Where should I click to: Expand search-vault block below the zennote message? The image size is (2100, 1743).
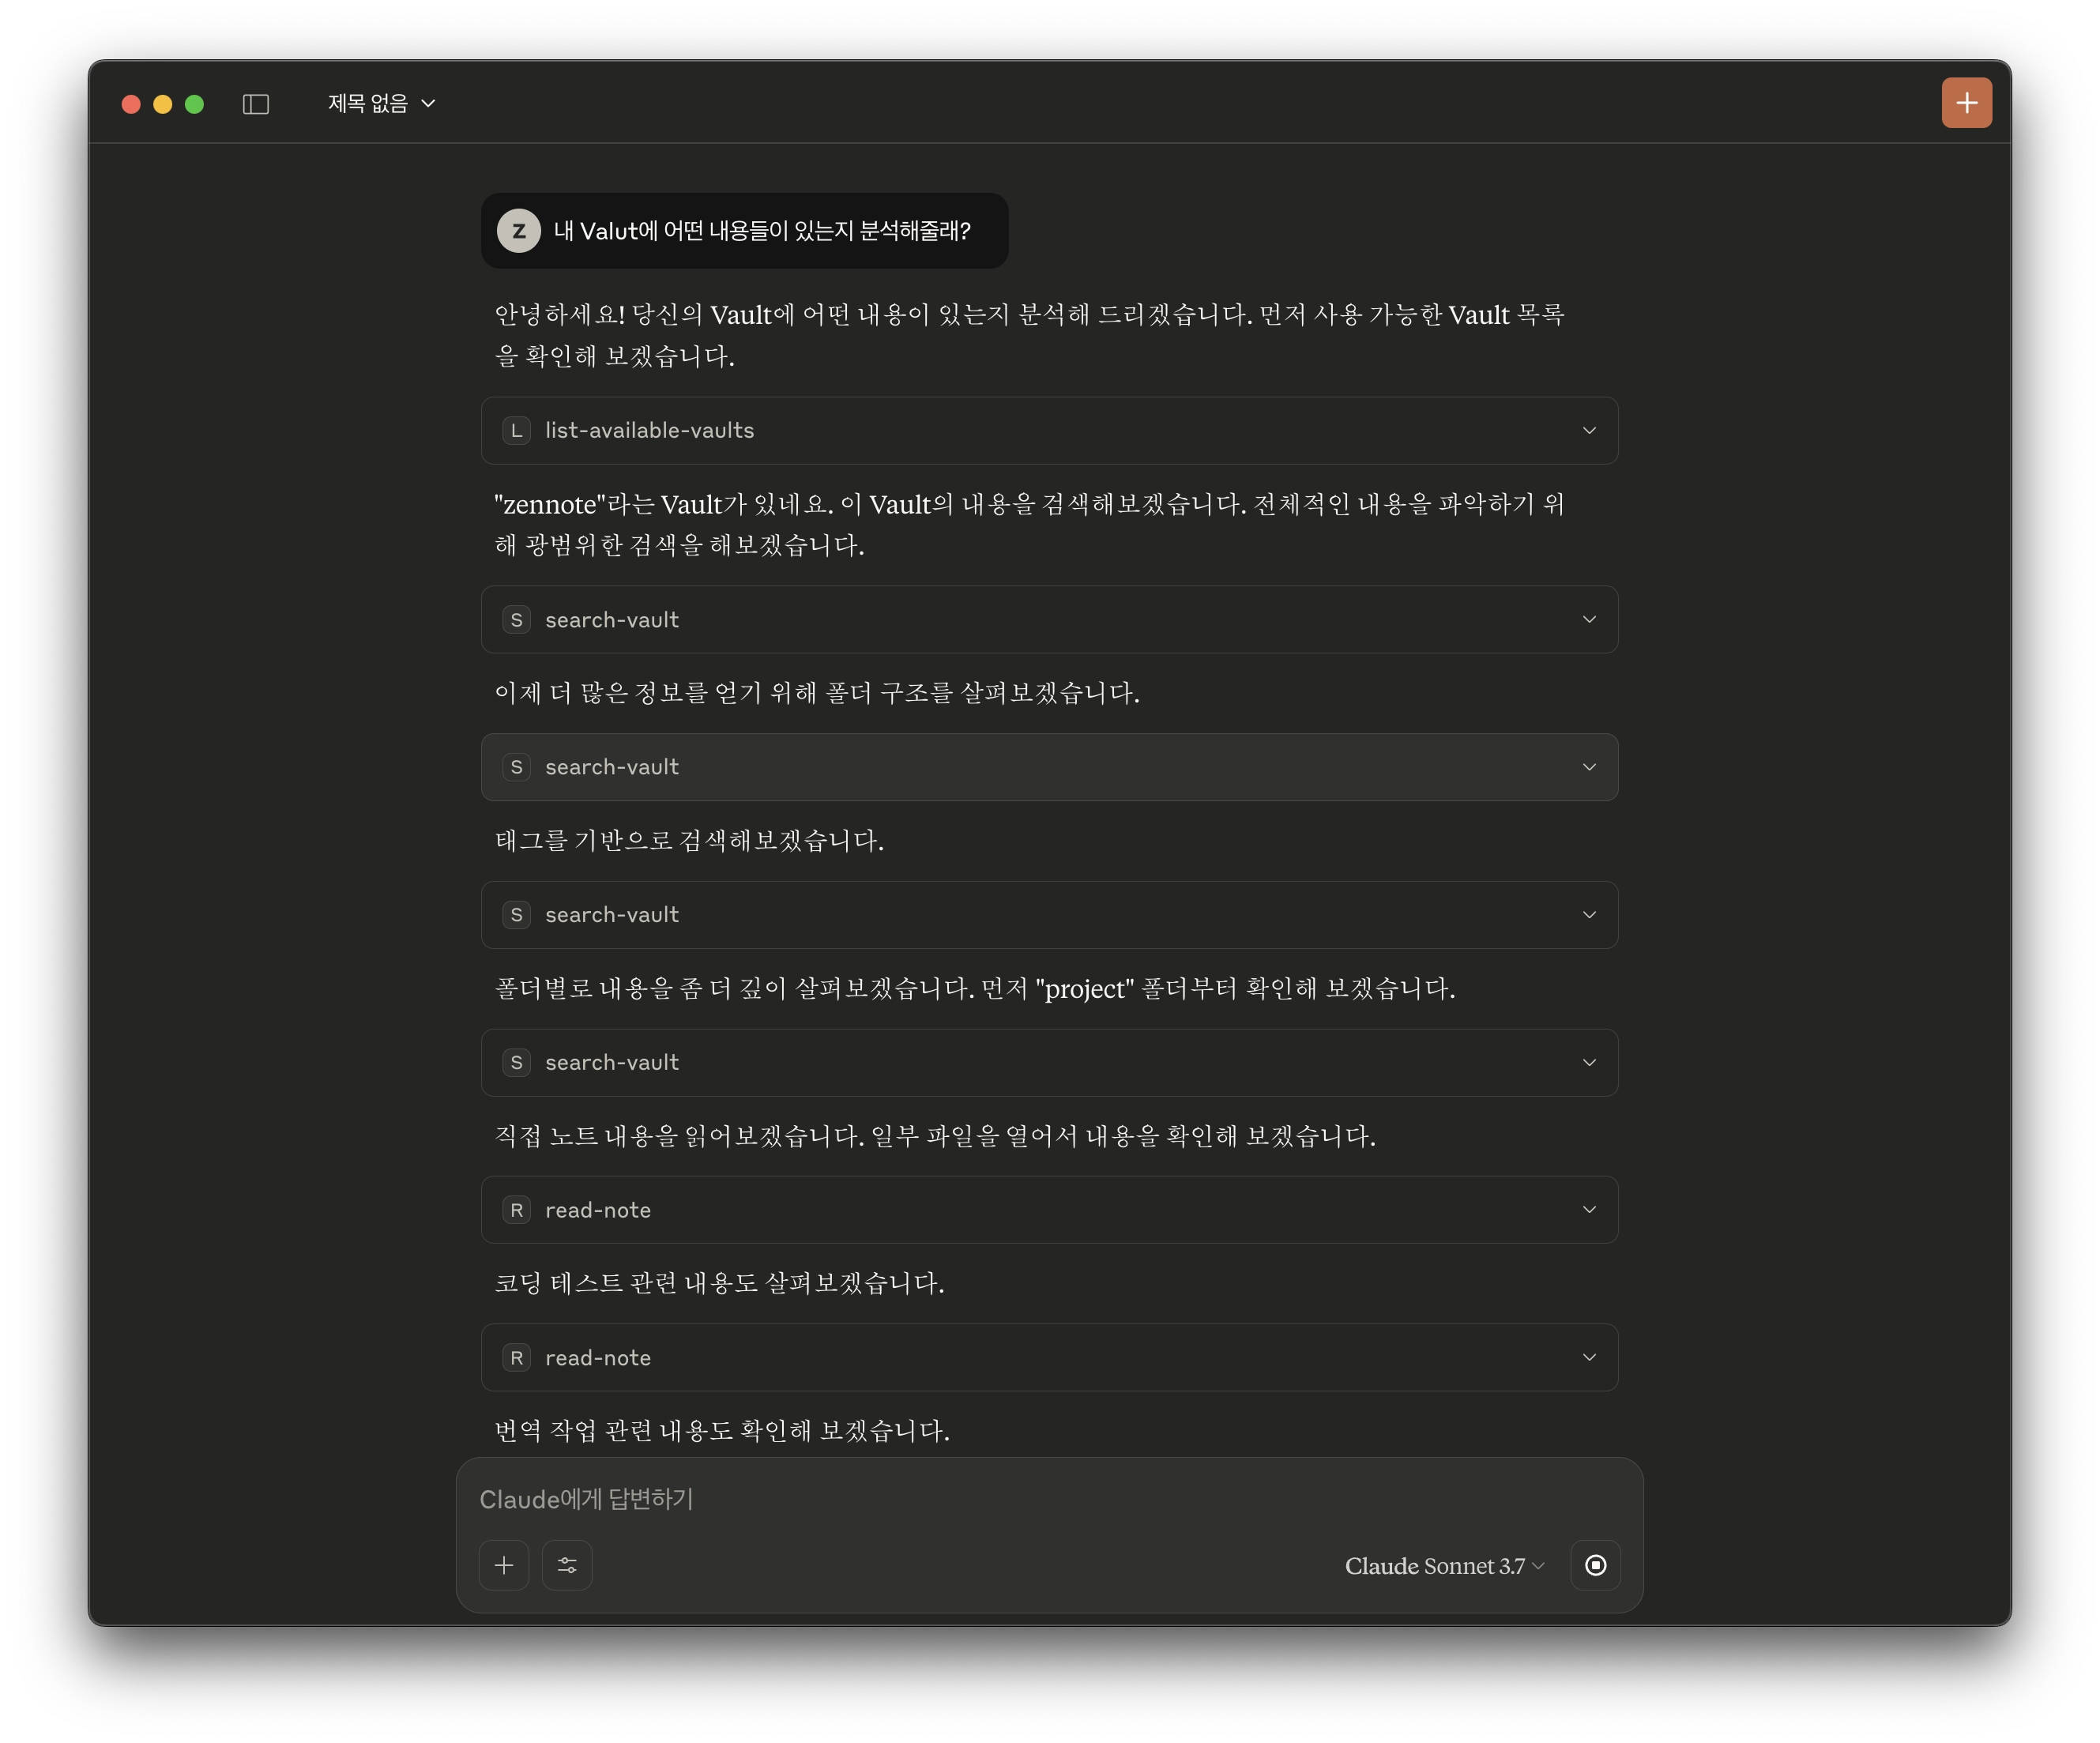pos(1049,620)
